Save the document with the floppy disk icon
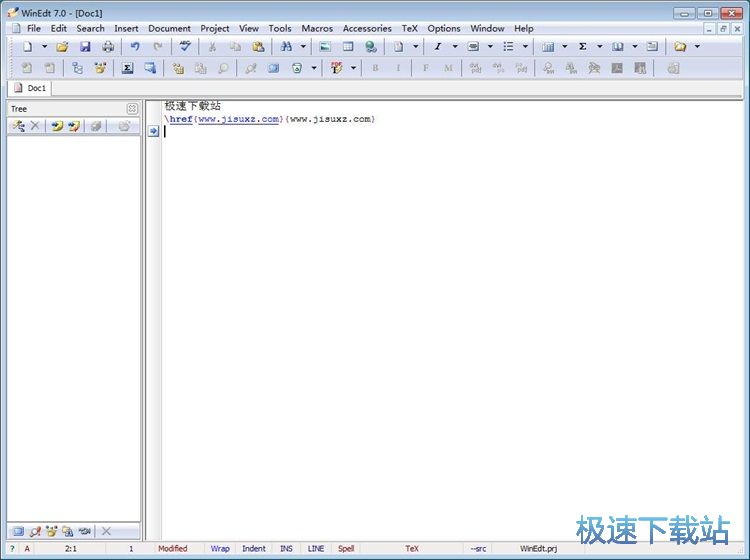750x560 pixels. 85,46
